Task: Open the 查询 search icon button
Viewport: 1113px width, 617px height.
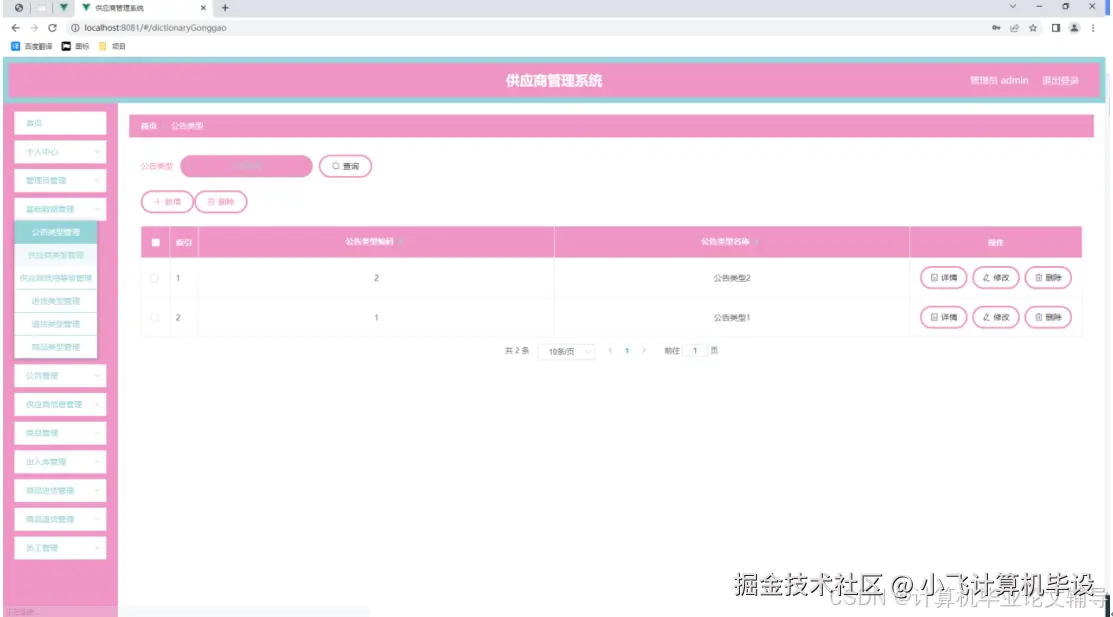Action: (x=345, y=166)
